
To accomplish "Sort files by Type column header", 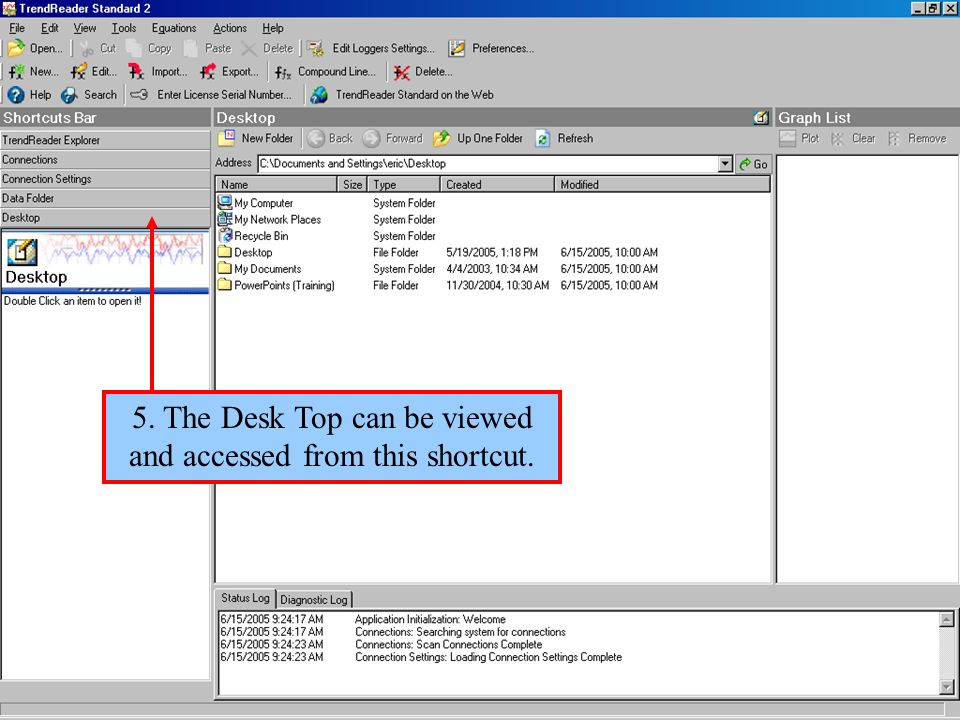I will (x=403, y=185).
